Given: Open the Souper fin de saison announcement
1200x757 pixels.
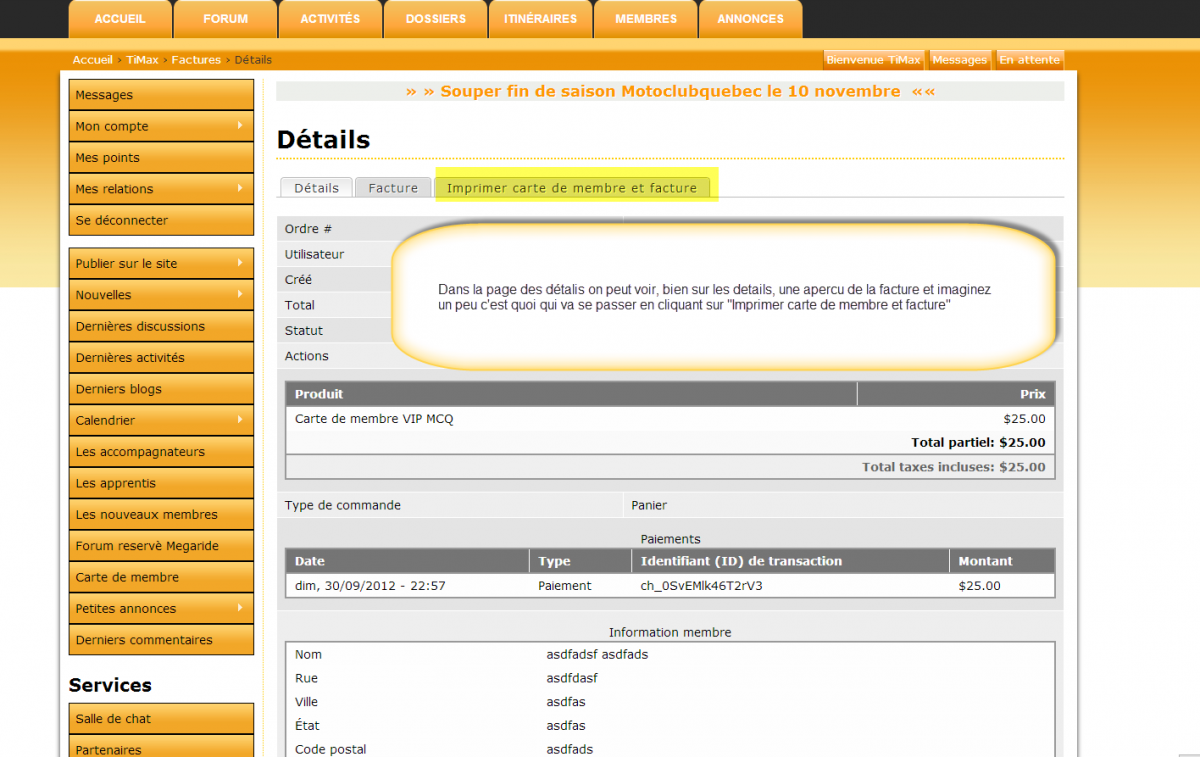Looking at the screenshot, I should click(670, 91).
